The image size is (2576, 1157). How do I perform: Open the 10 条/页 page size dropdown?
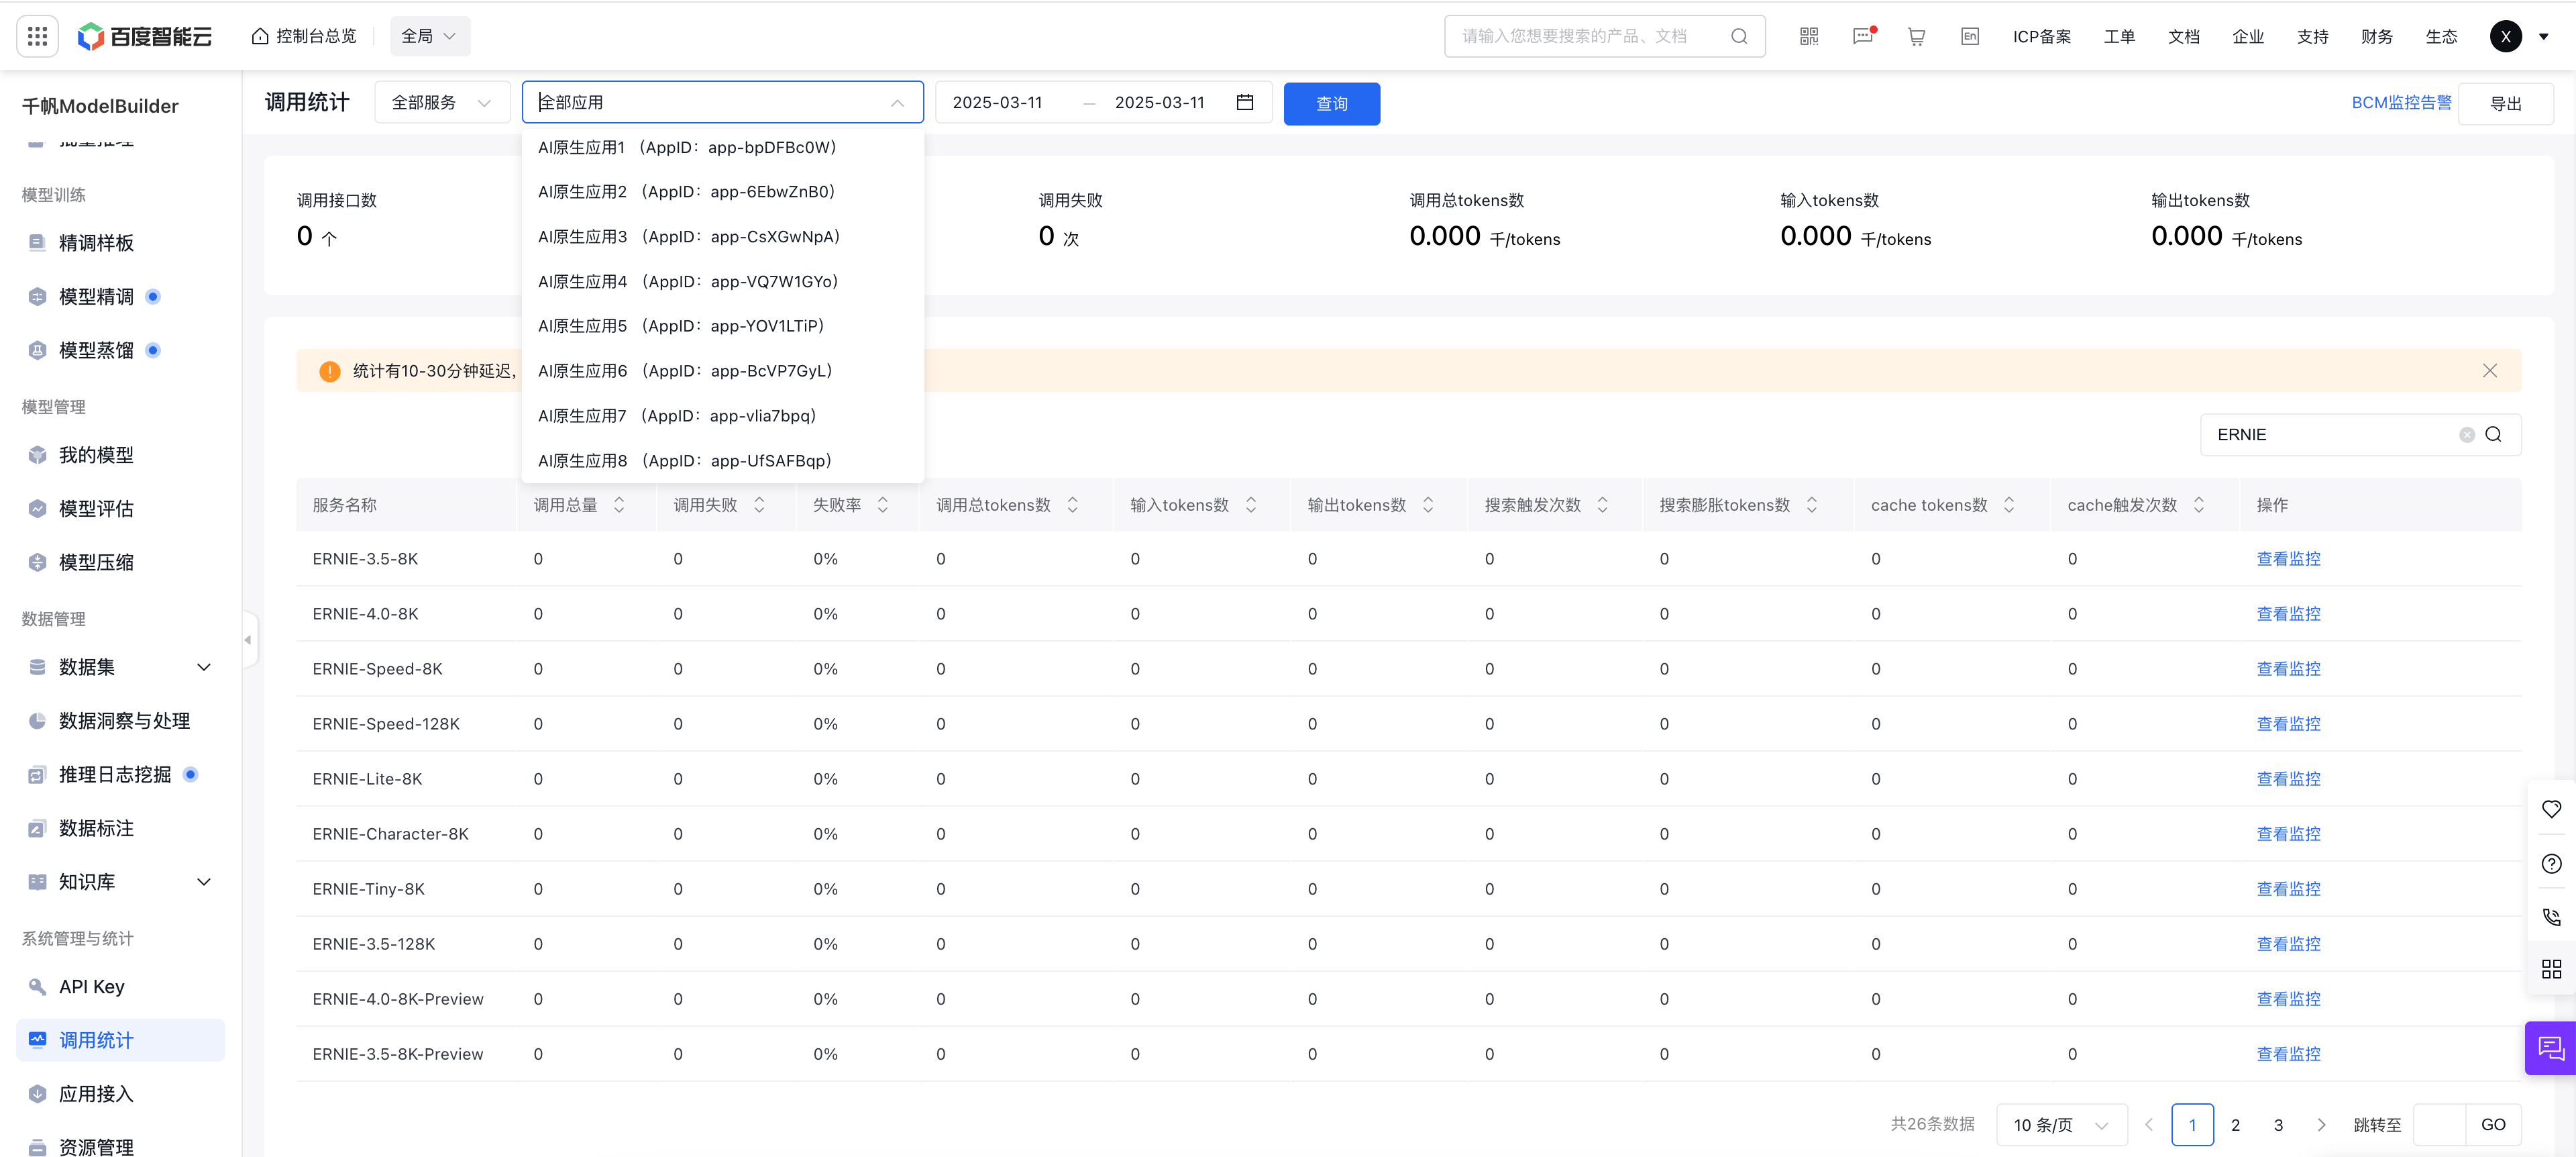coord(2062,1125)
